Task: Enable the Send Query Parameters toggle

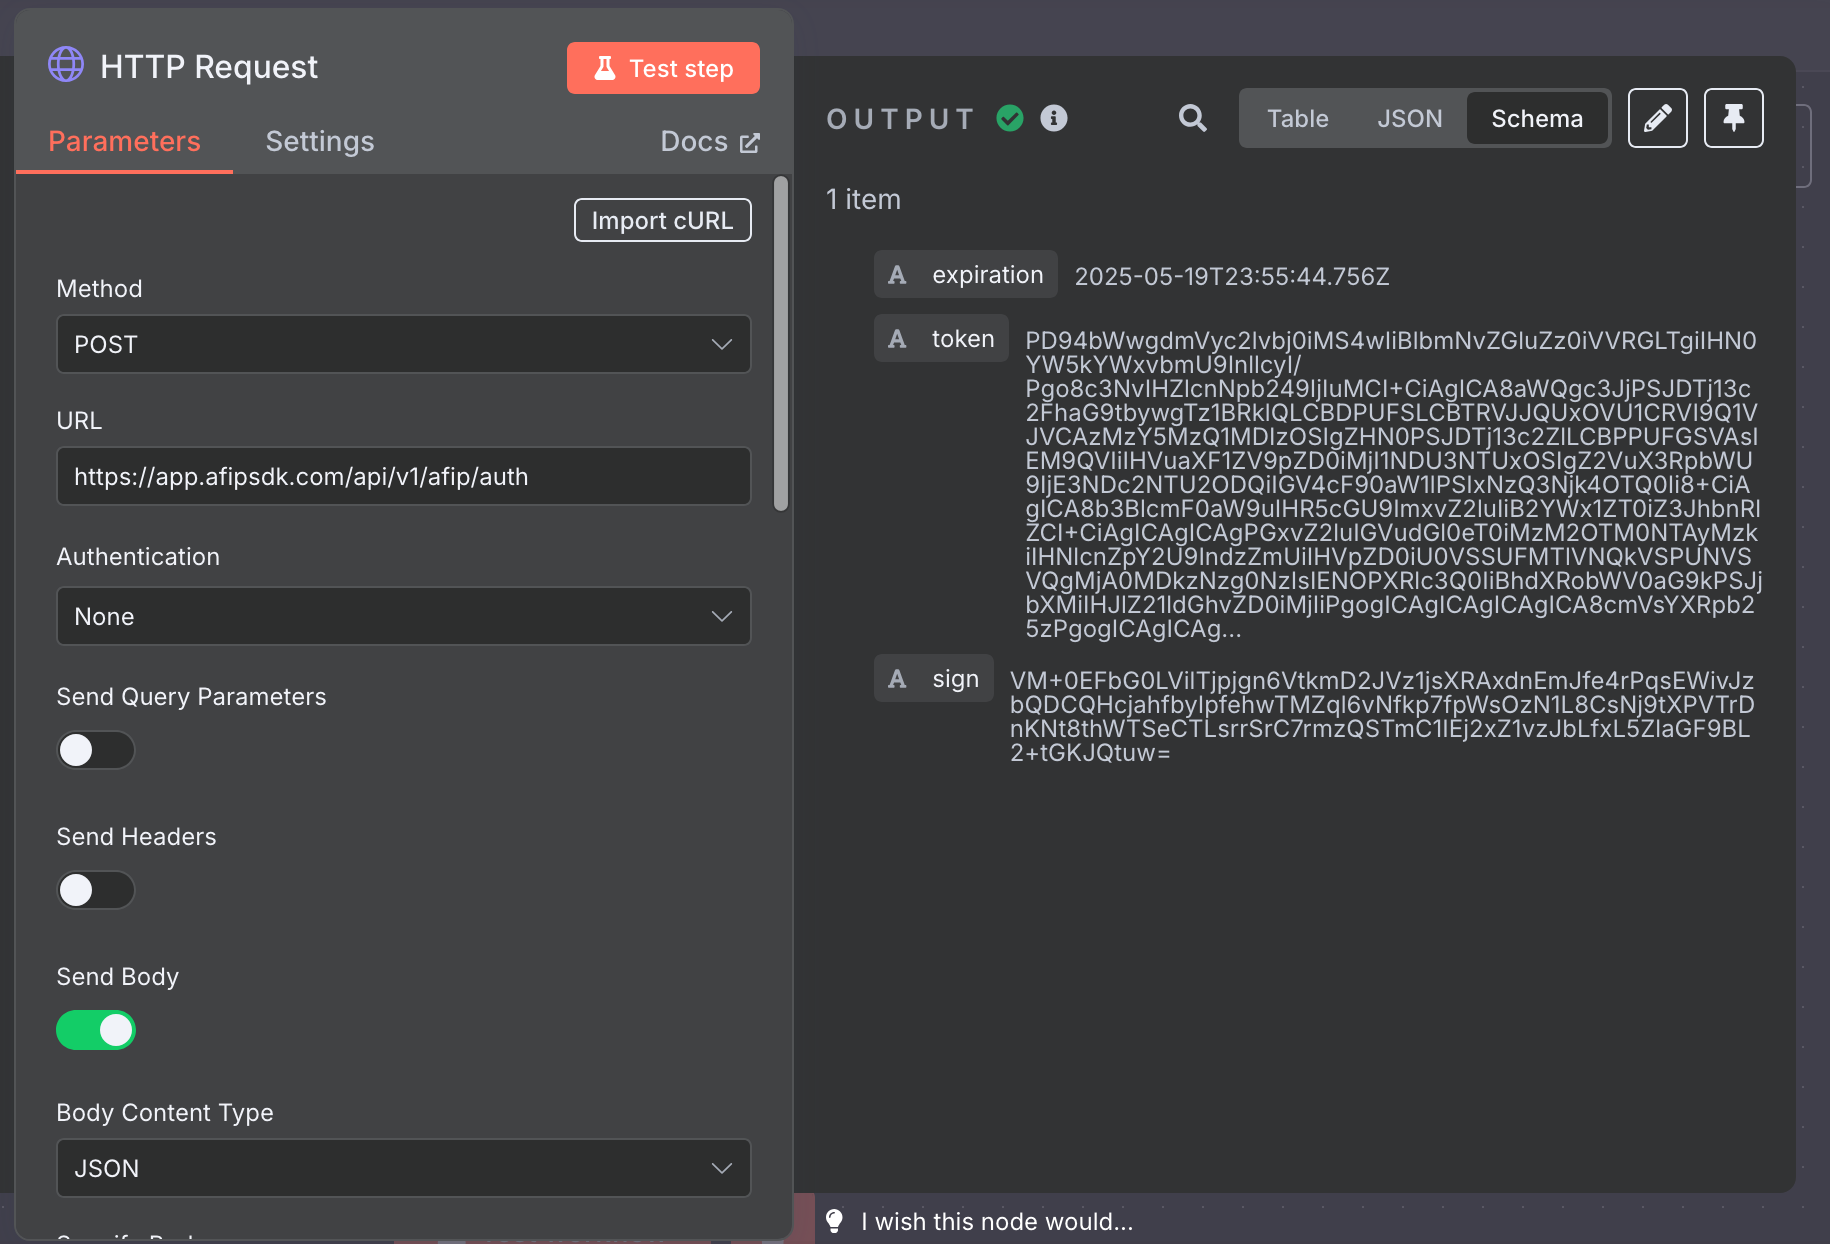Action: (96, 750)
